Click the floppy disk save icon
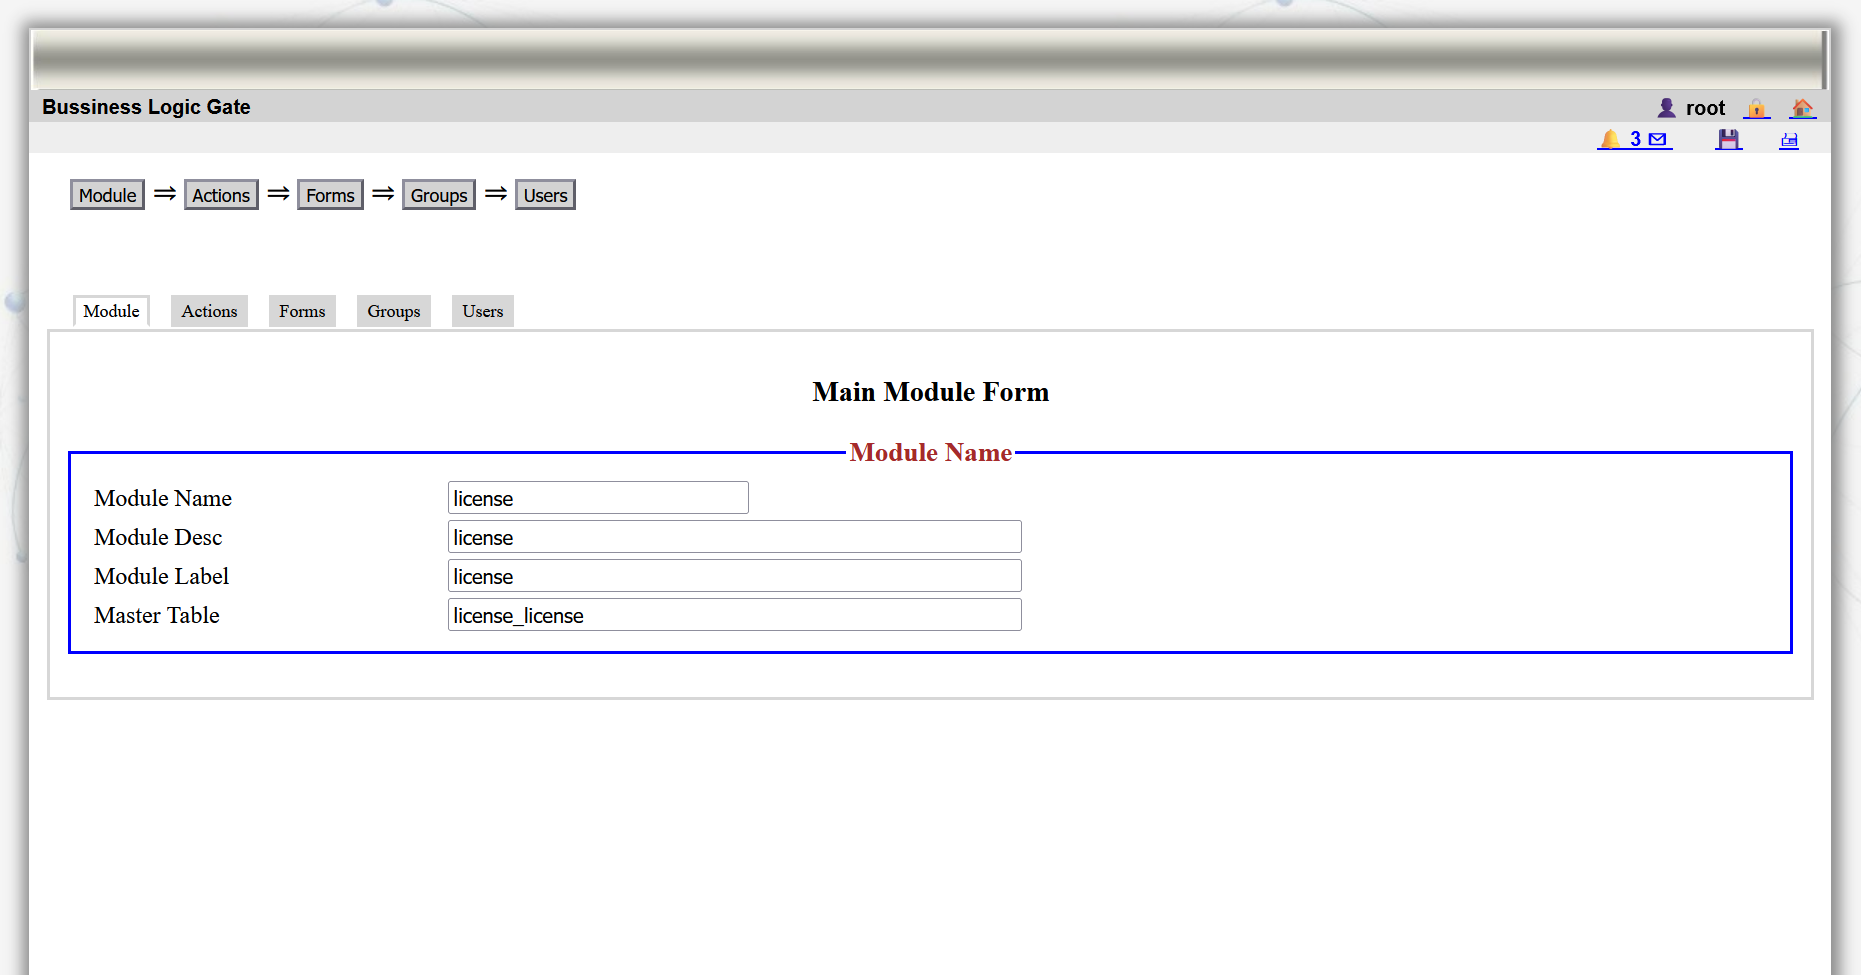Image resolution: width=1861 pixels, height=975 pixels. point(1728,140)
